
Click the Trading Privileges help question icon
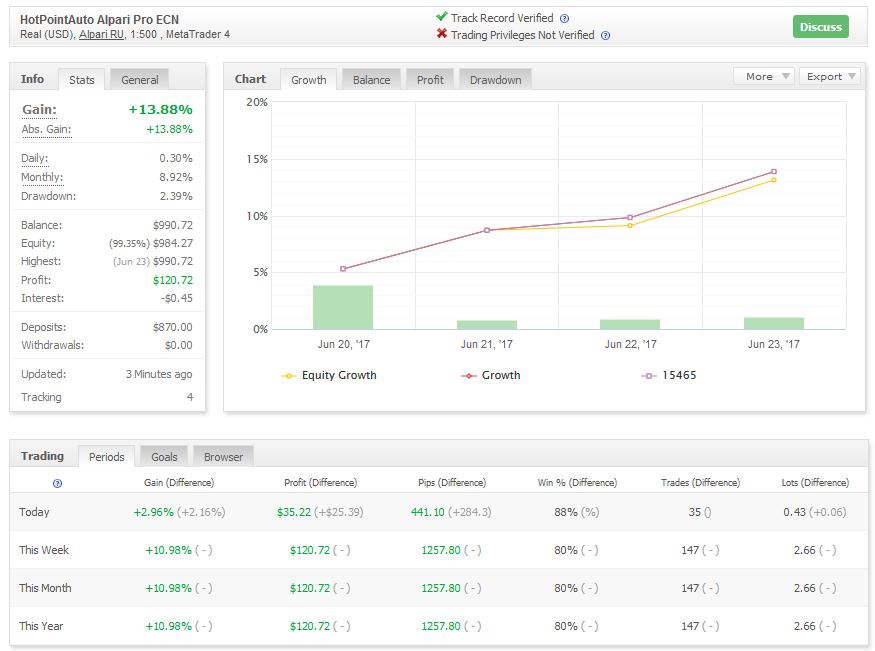tap(605, 36)
